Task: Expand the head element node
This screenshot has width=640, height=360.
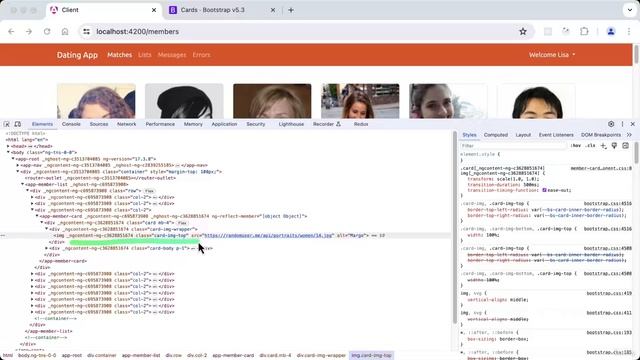Action: click(x=8, y=146)
